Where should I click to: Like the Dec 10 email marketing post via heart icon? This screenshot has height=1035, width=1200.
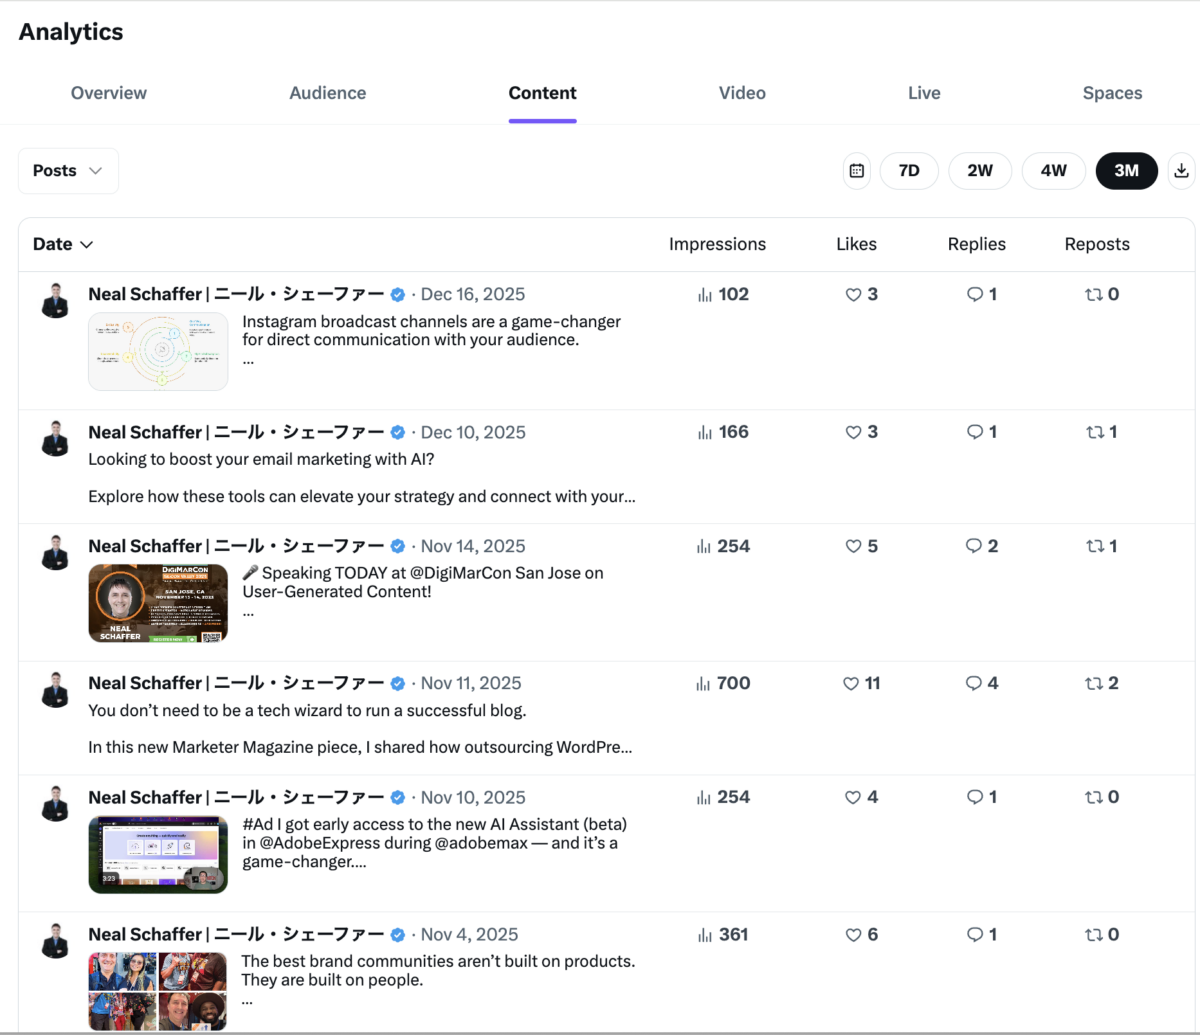pos(852,432)
